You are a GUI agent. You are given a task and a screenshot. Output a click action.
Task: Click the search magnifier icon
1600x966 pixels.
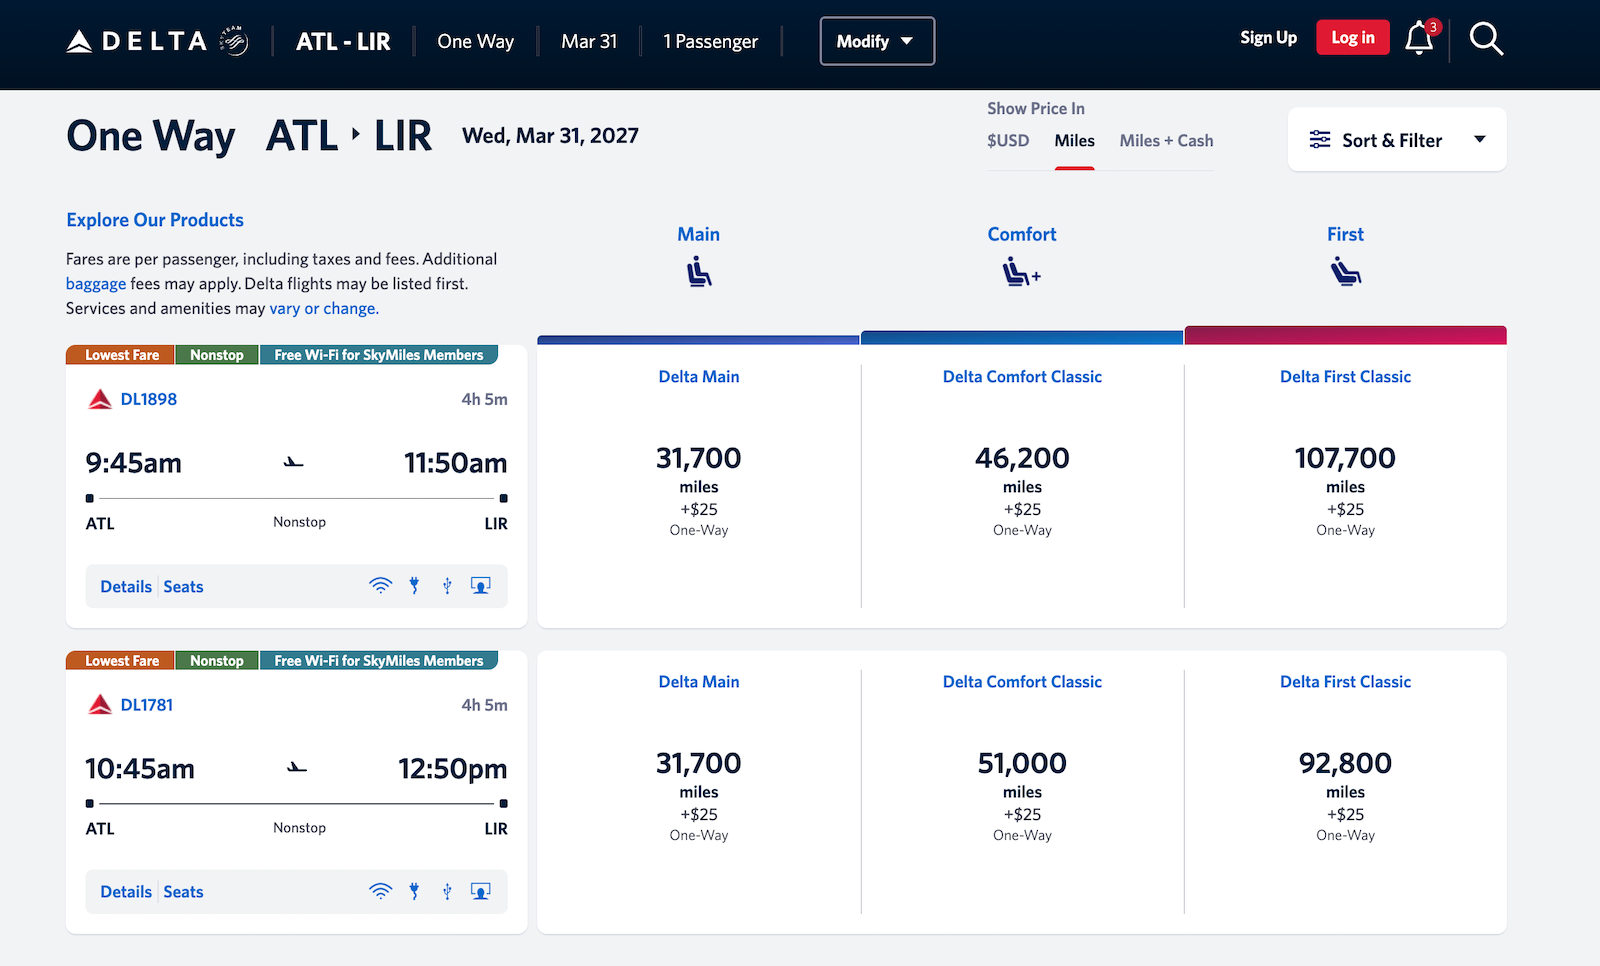tap(1486, 39)
